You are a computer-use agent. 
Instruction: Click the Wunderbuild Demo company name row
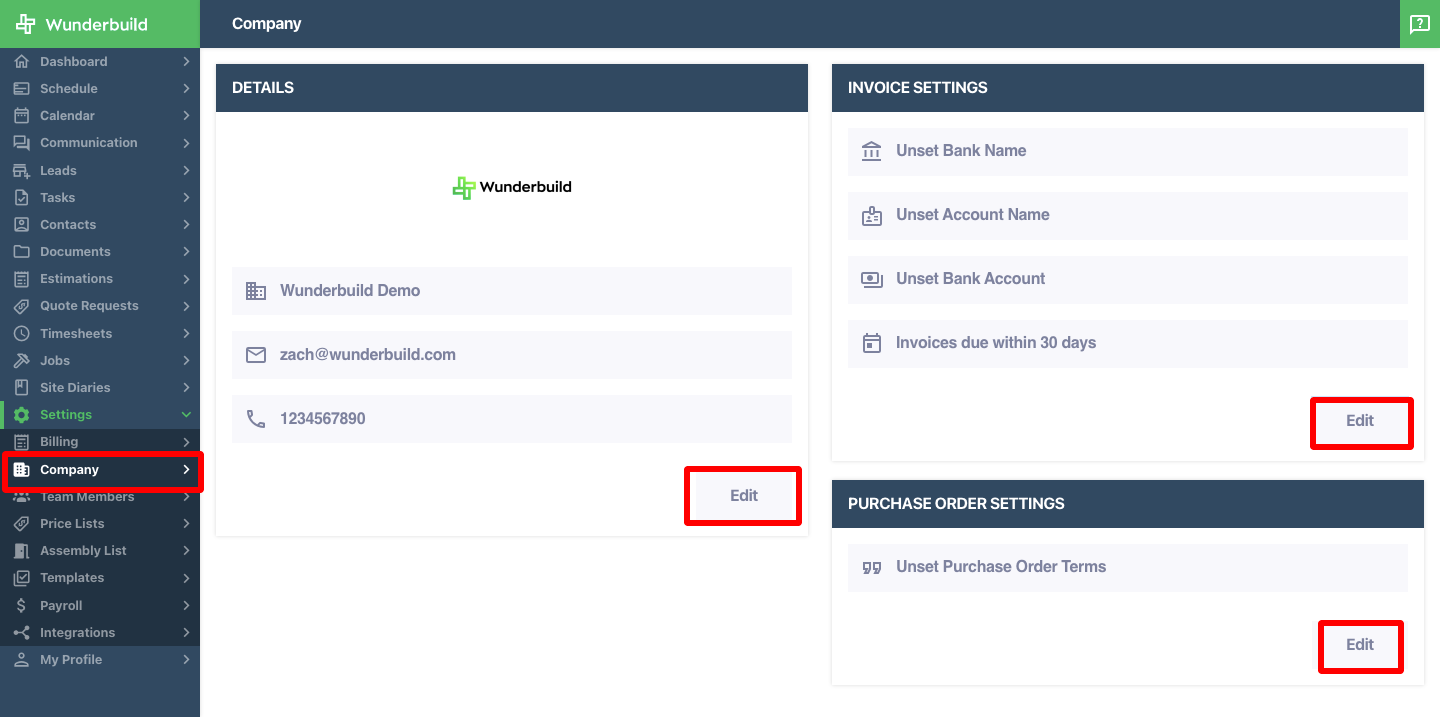512,291
